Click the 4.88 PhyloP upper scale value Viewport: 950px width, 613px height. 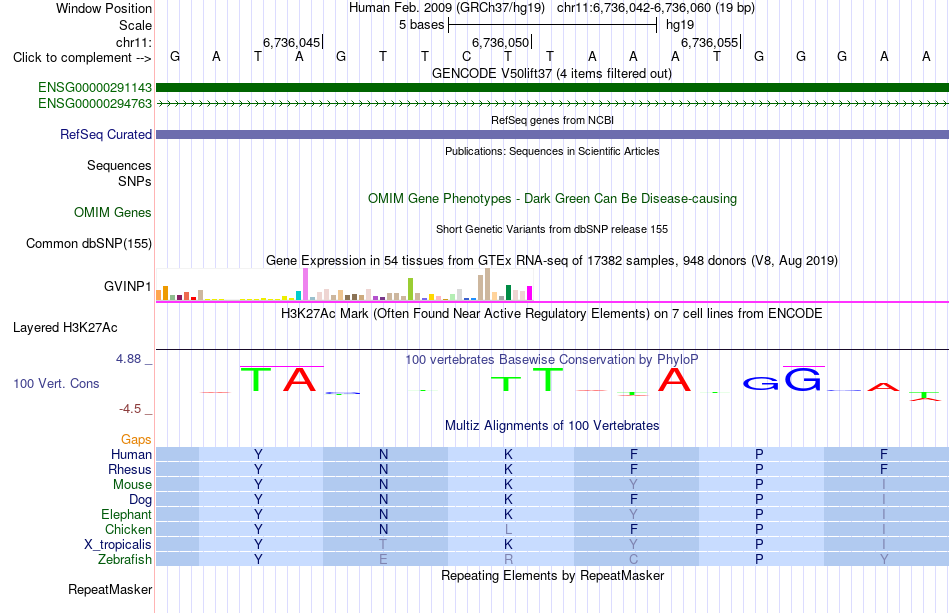coord(128,359)
